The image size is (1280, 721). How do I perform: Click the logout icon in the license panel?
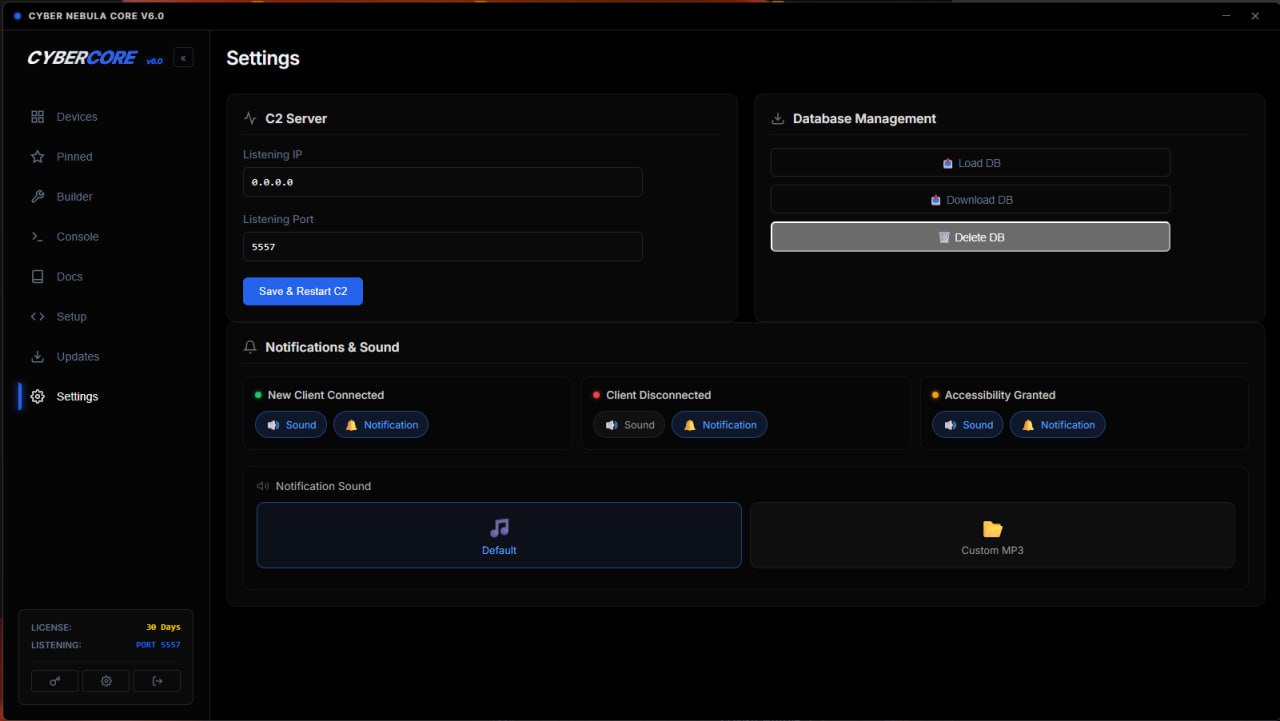(x=157, y=681)
